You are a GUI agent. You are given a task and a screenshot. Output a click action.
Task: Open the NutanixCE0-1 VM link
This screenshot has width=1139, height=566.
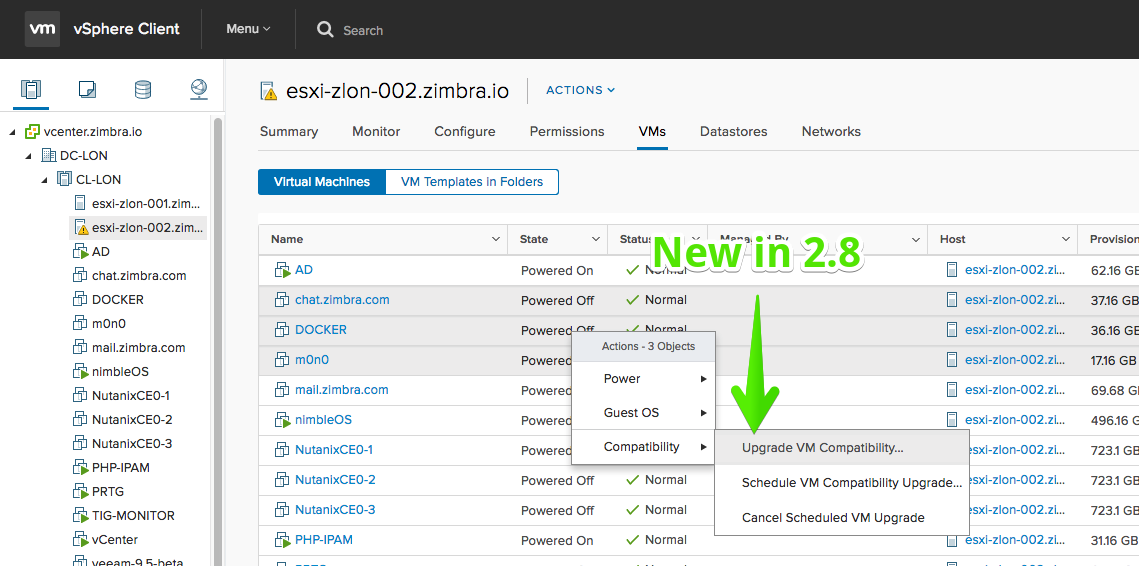pyautogui.click(x=335, y=450)
